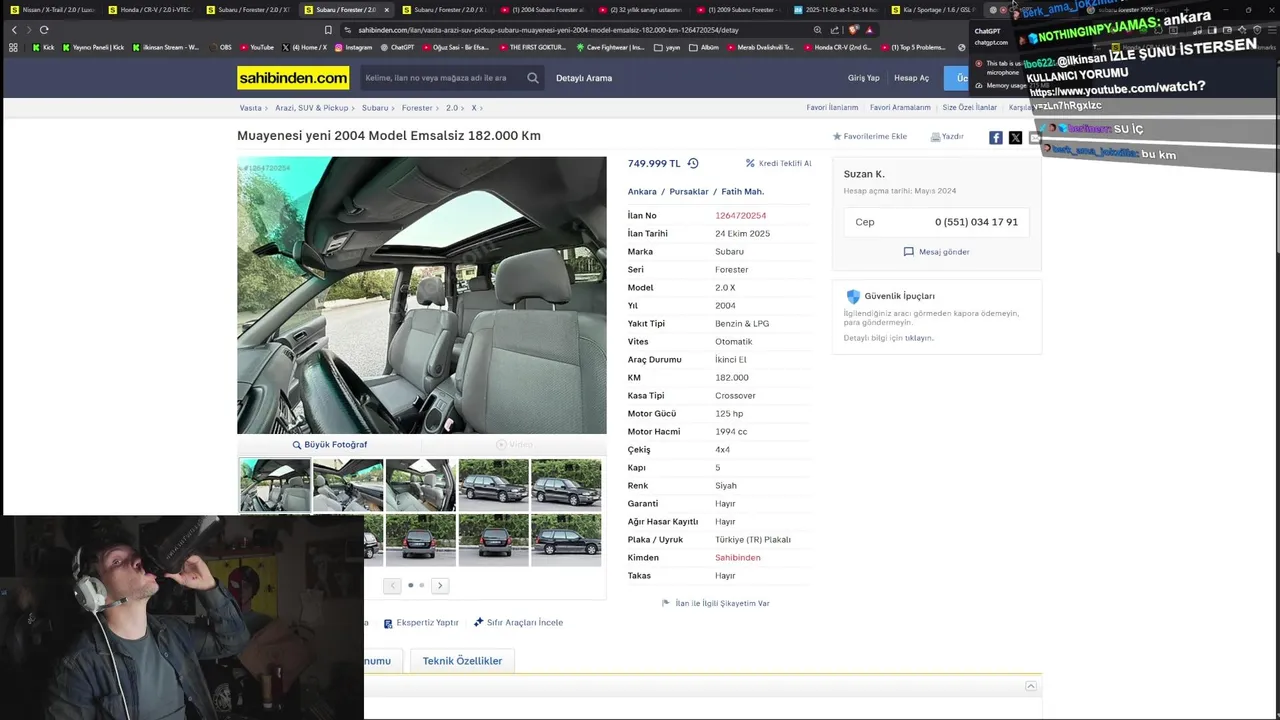Open Favori İlanlarım link

point(833,108)
